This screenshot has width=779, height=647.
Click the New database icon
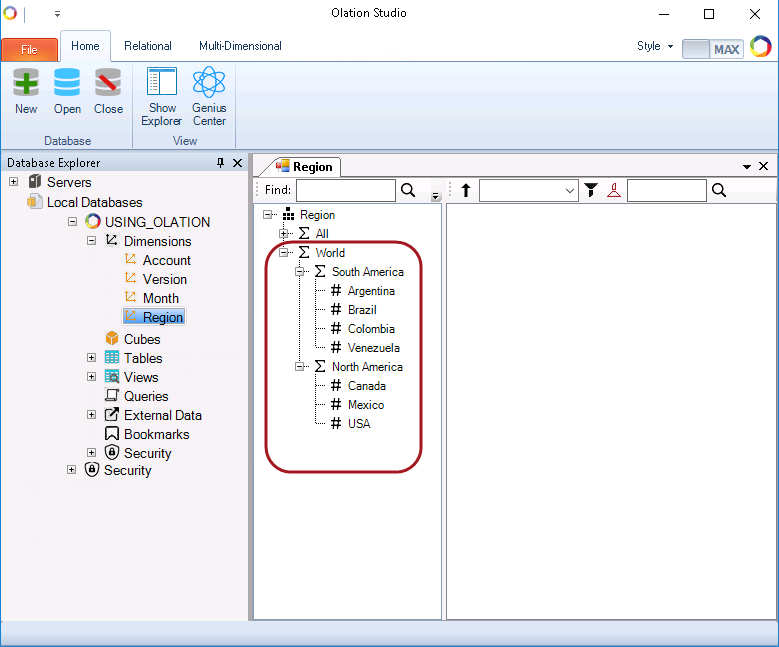(x=26, y=91)
